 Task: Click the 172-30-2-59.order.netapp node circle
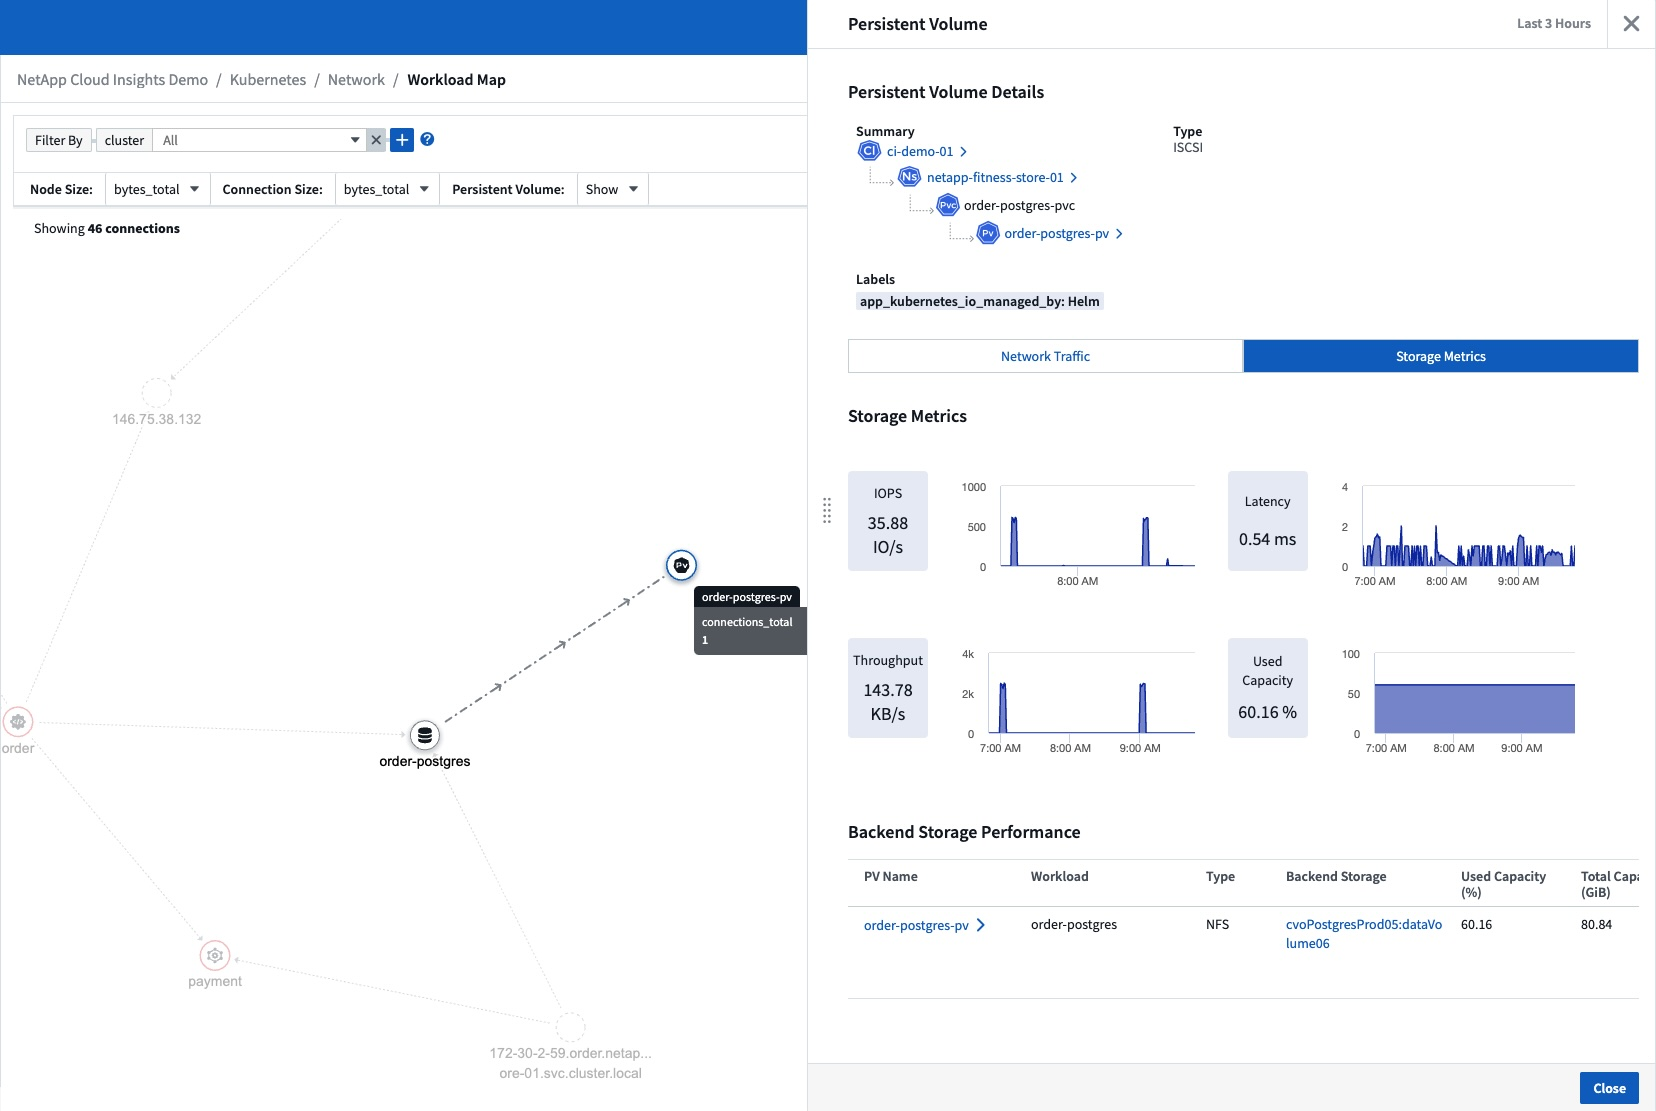pyautogui.click(x=570, y=1026)
